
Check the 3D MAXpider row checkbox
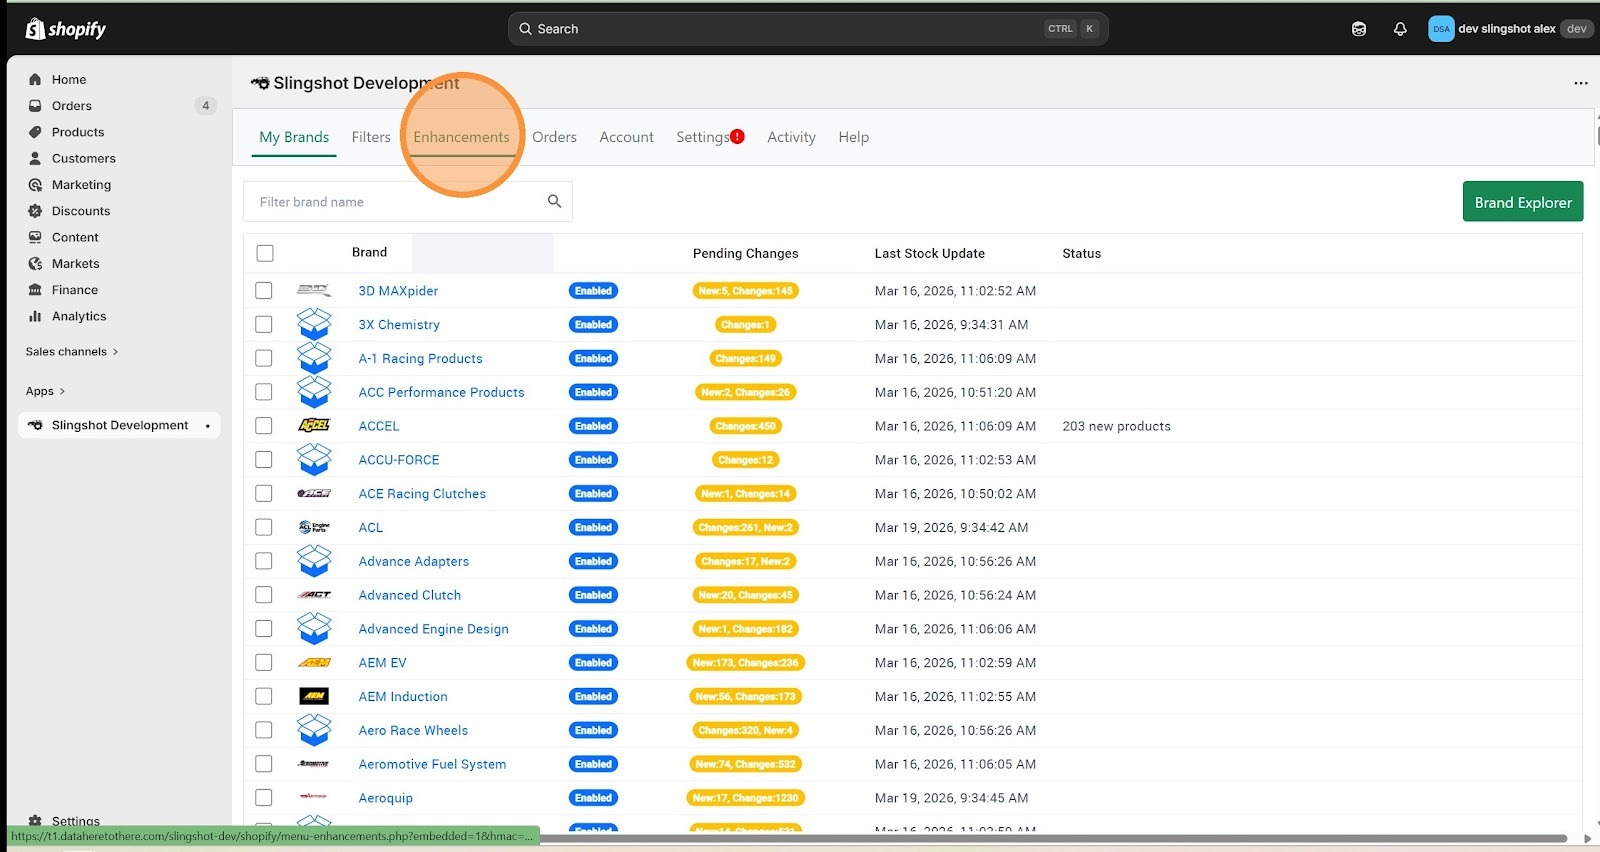pyautogui.click(x=264, y=290)
